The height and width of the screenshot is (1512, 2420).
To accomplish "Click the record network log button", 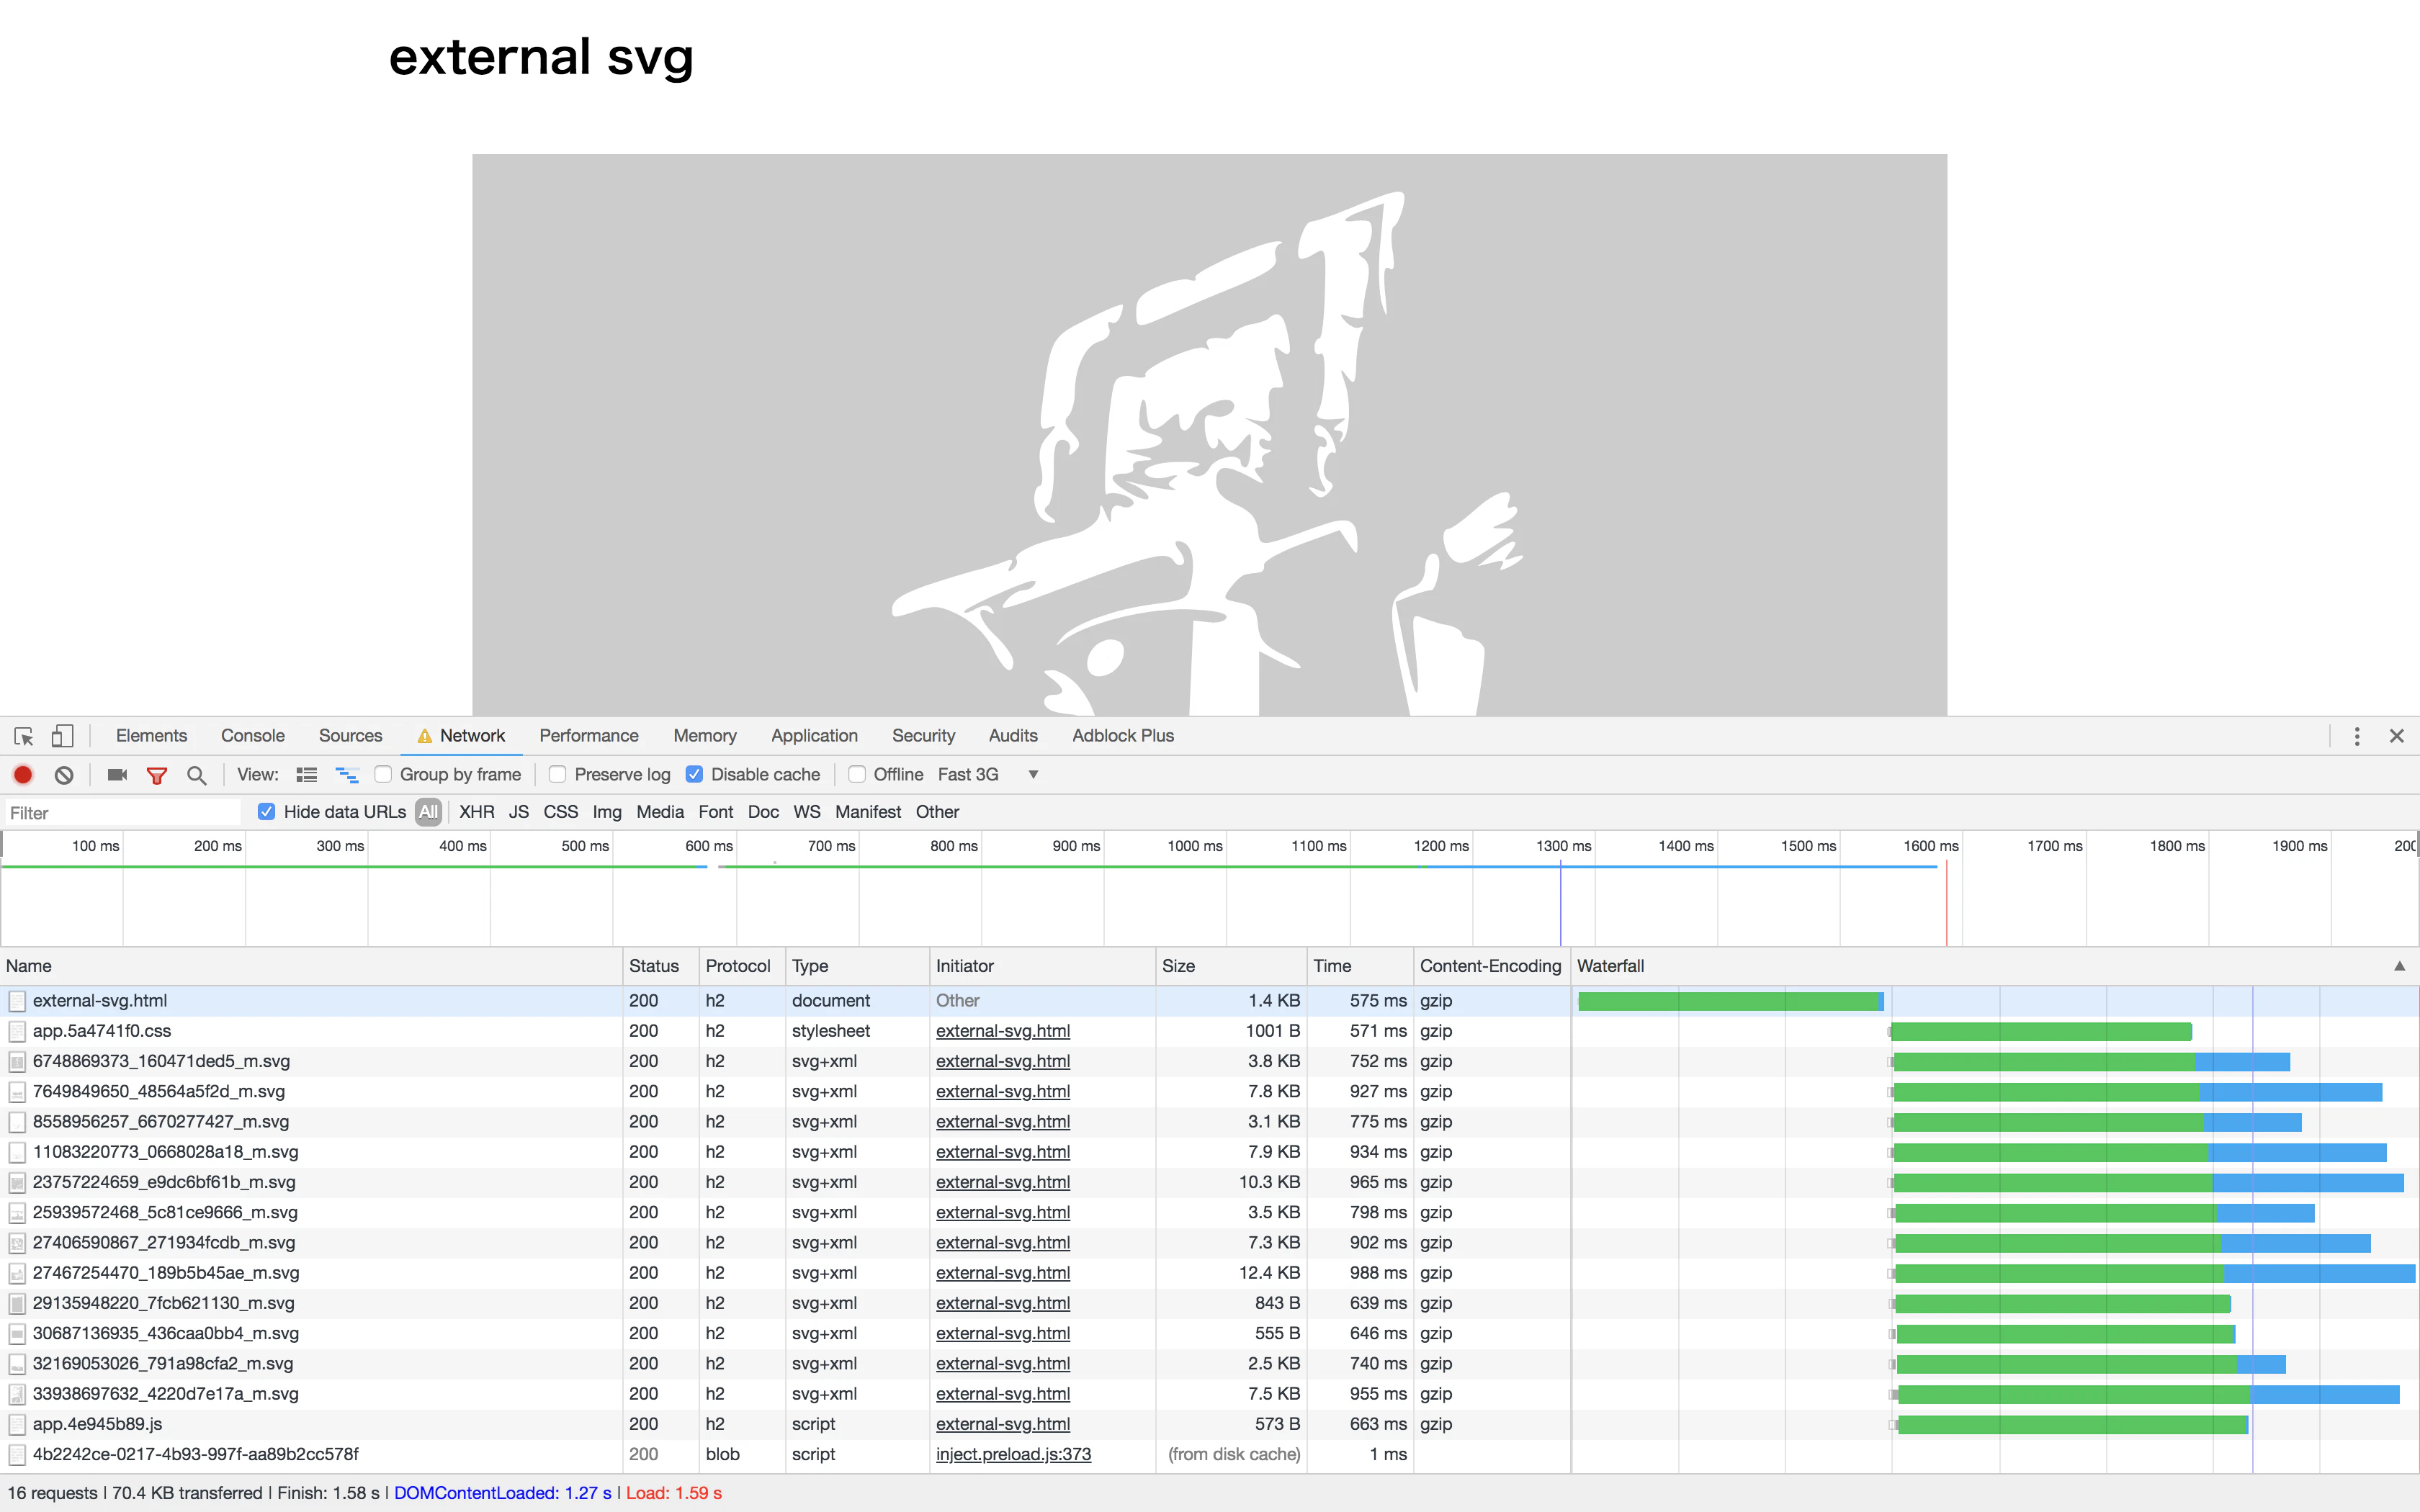I will pos(23,775).
